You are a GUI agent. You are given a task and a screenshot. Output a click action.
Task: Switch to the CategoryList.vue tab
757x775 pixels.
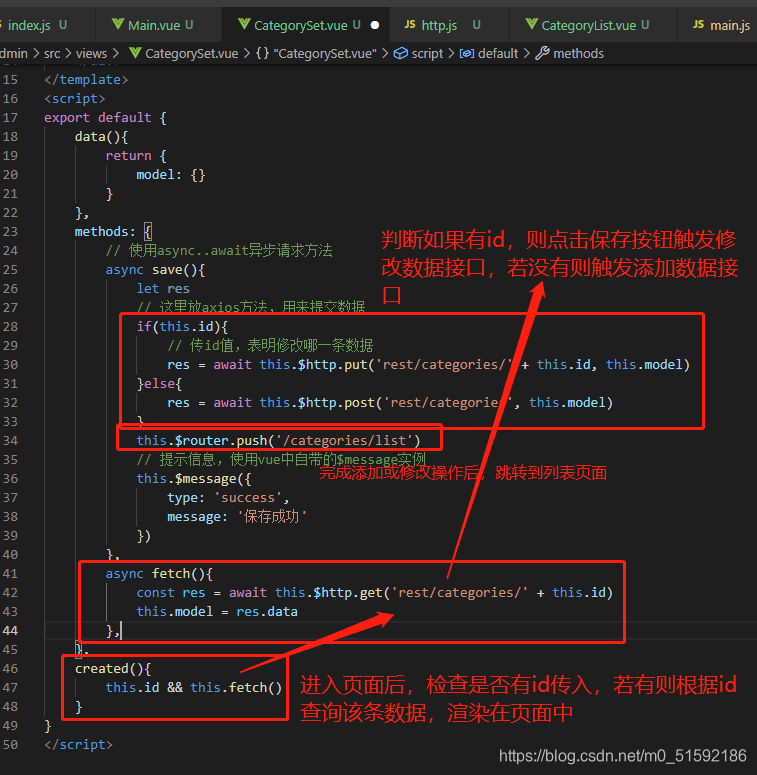coord(593,25)
